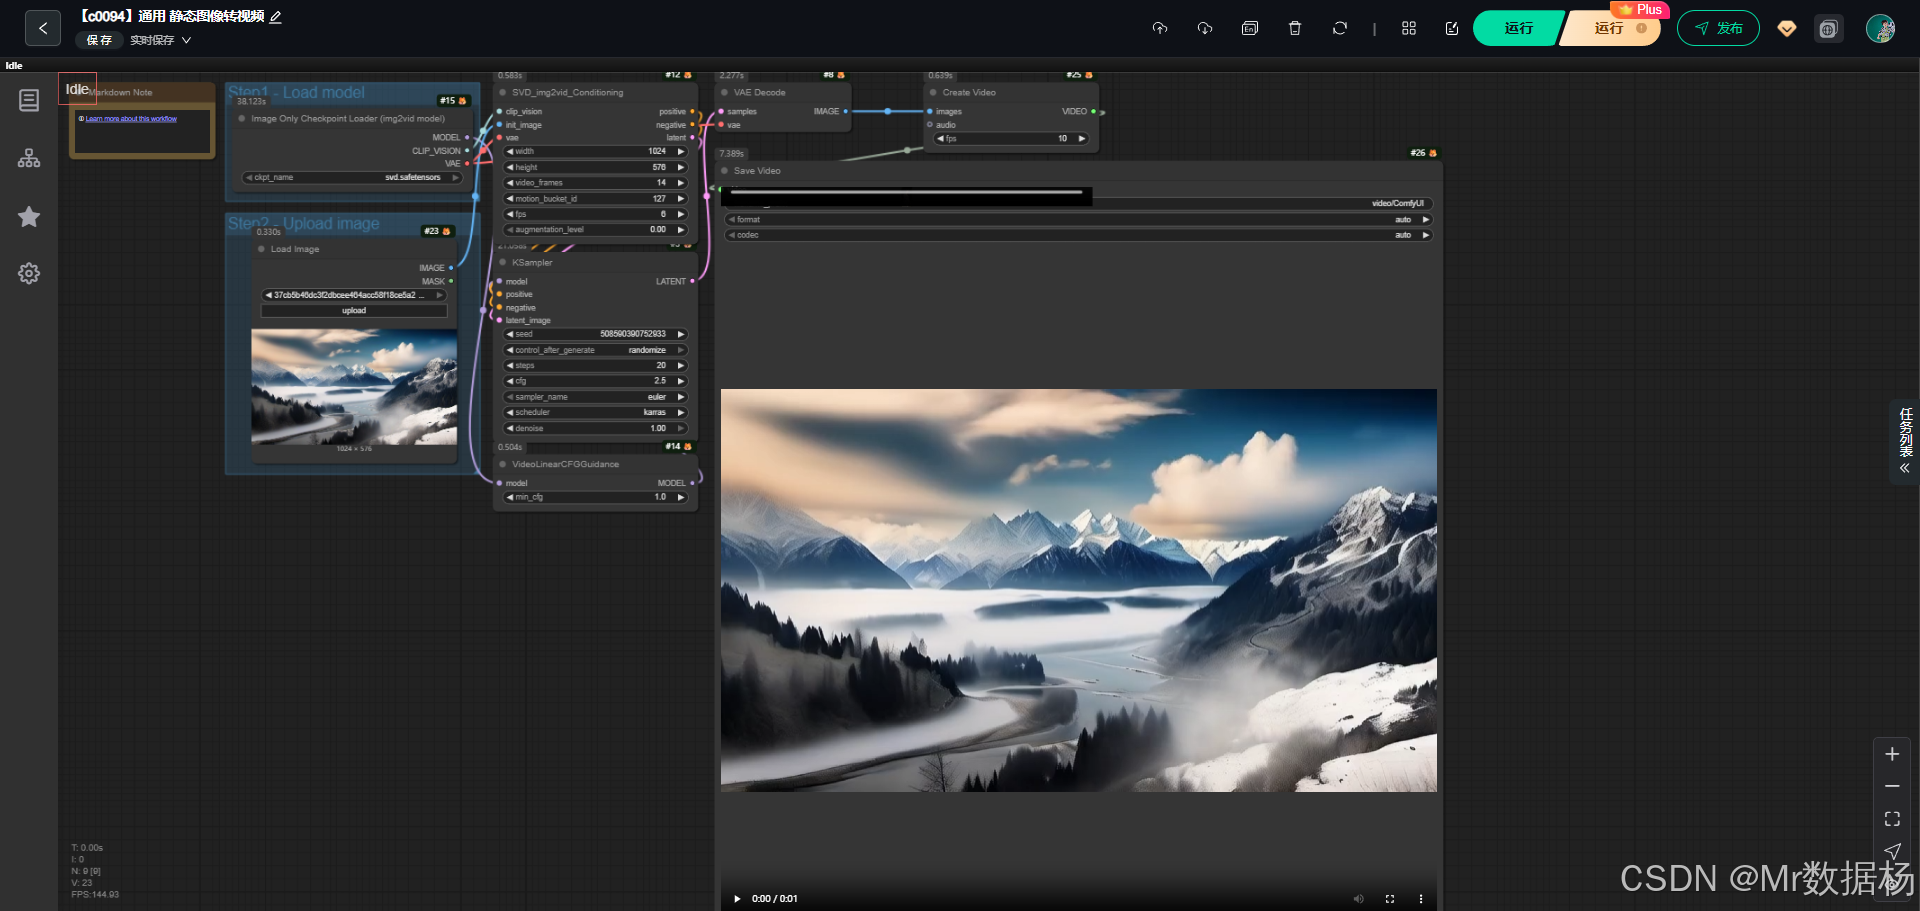Screen dimensions: 1920x911
Task: Open the real-time save dropdown arrow
Action: (x=186, y=40)
